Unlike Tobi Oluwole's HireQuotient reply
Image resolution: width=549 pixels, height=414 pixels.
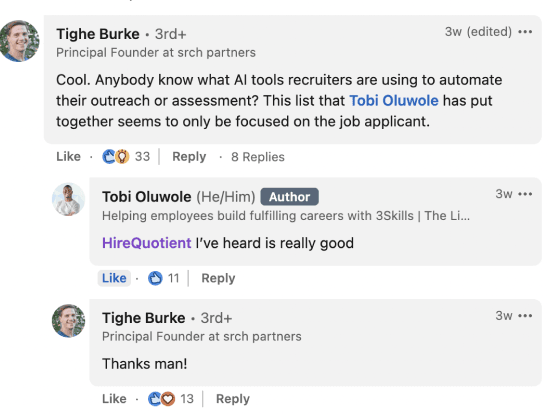tap(114, 278)
